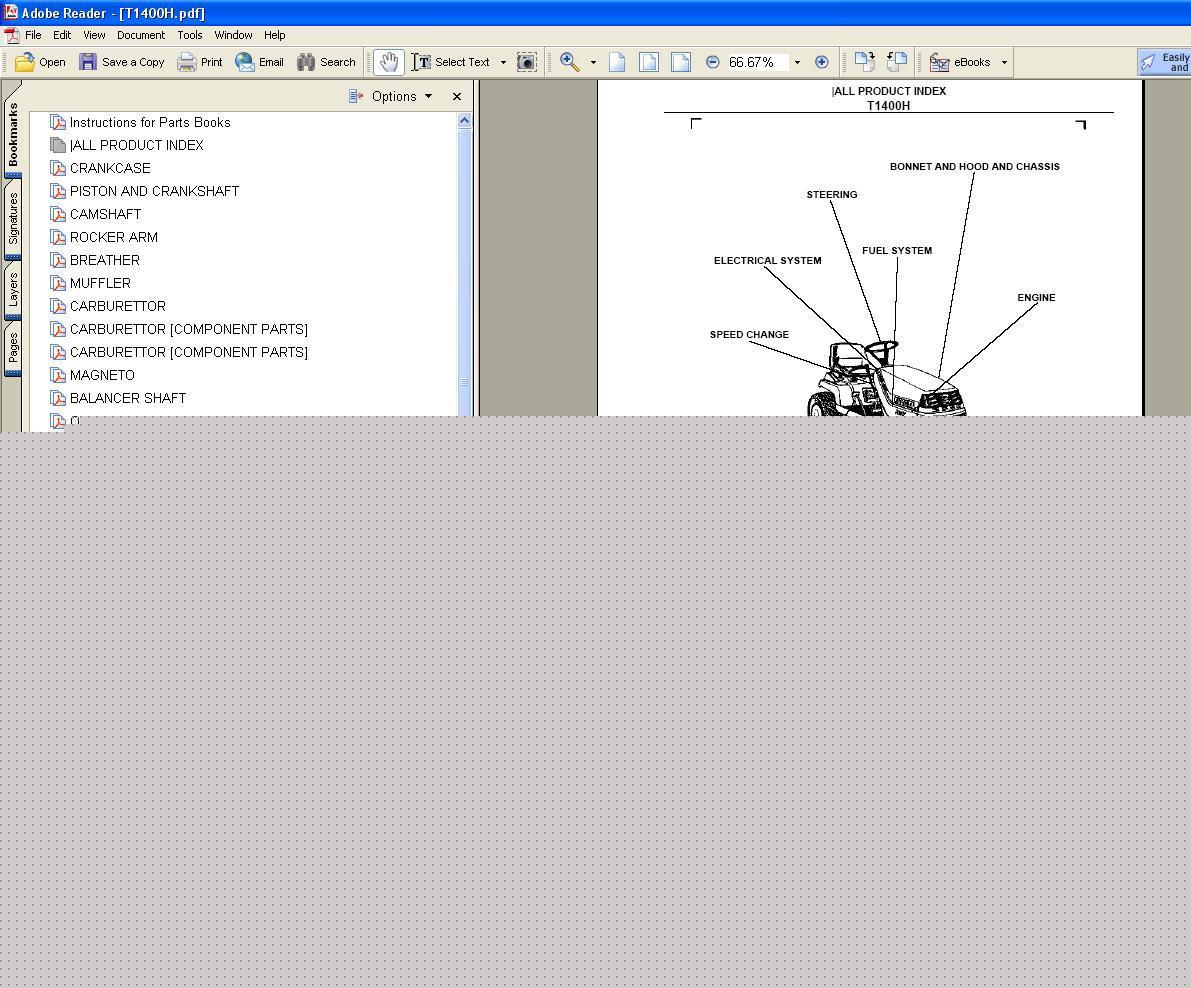
Task: Switch to the Signatures side tab
Action: (x=13, y=219)
